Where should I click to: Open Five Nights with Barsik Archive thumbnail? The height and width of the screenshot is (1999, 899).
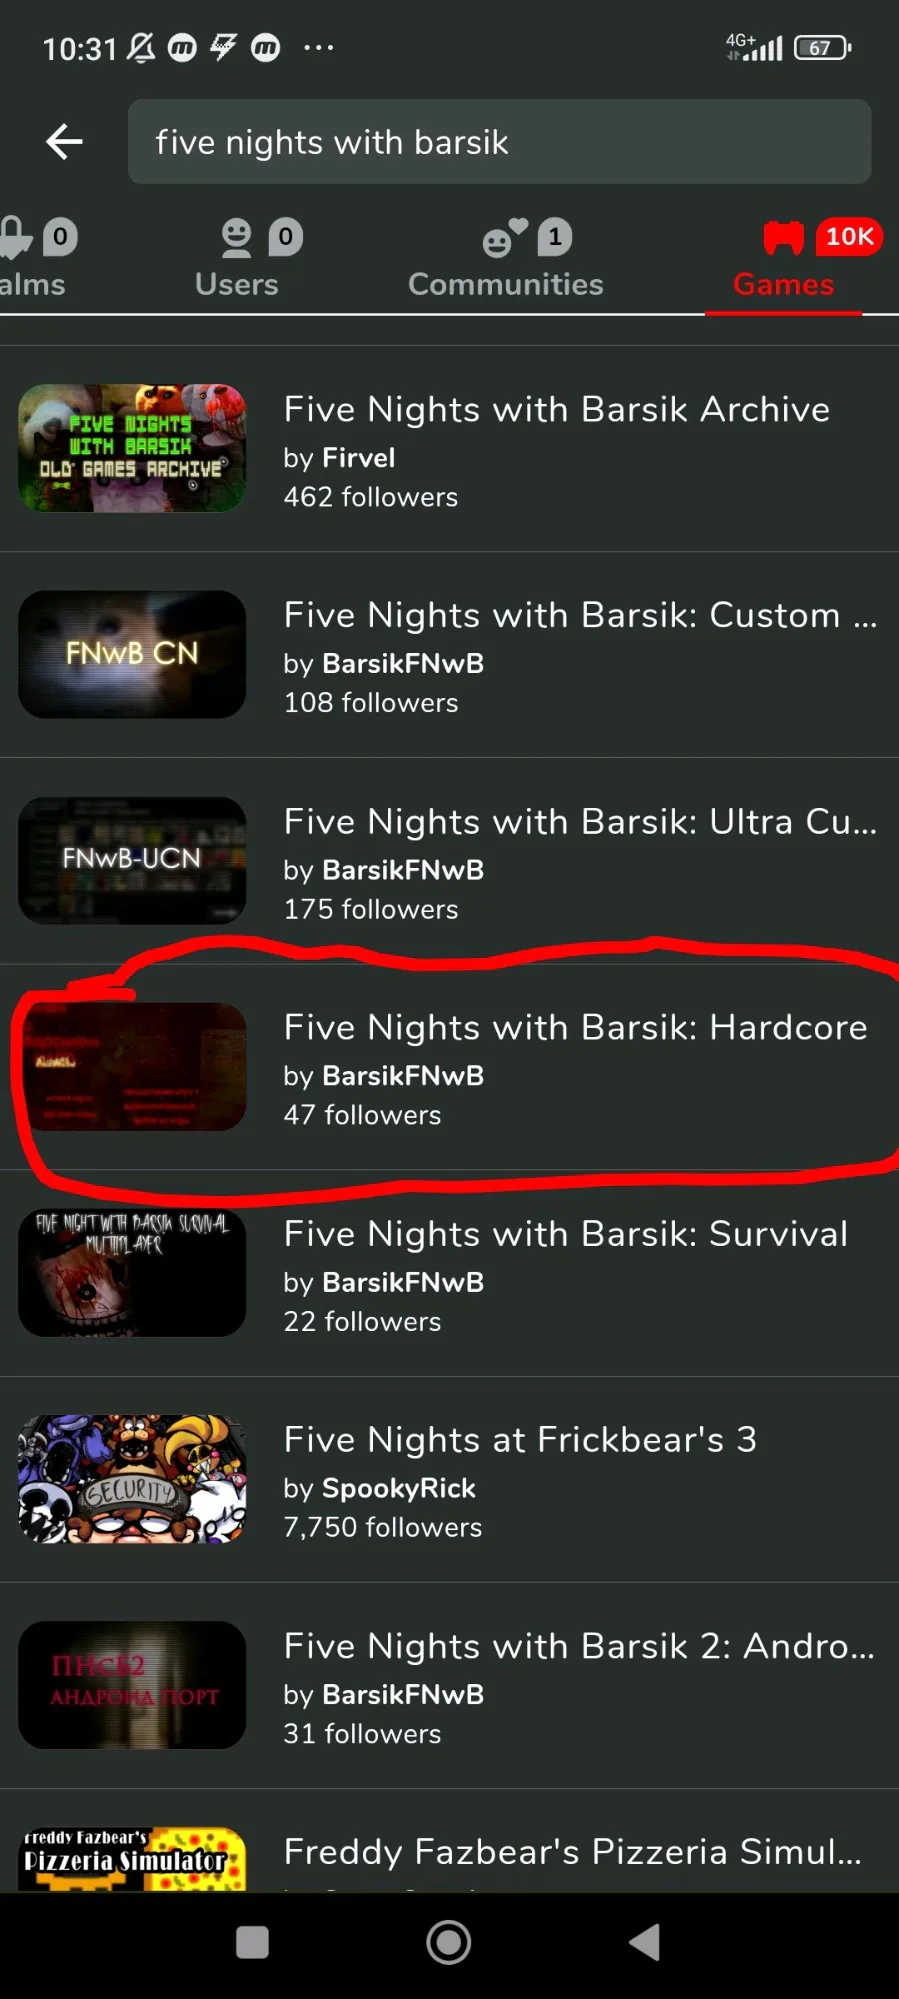coord(132,448)
